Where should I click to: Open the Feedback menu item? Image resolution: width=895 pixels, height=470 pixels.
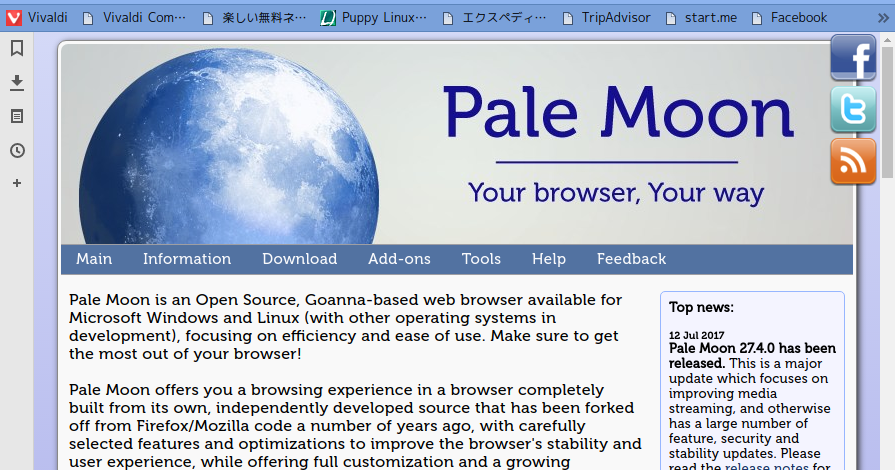pos(631,259)
